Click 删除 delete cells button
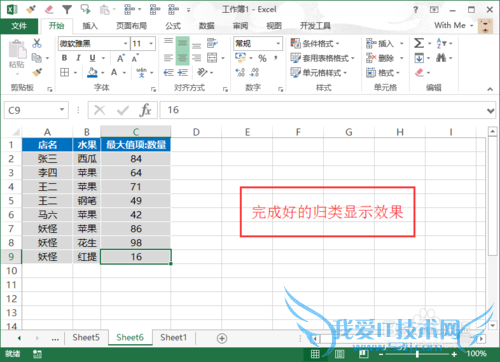The image size is (500, 362). click(380, 58)
